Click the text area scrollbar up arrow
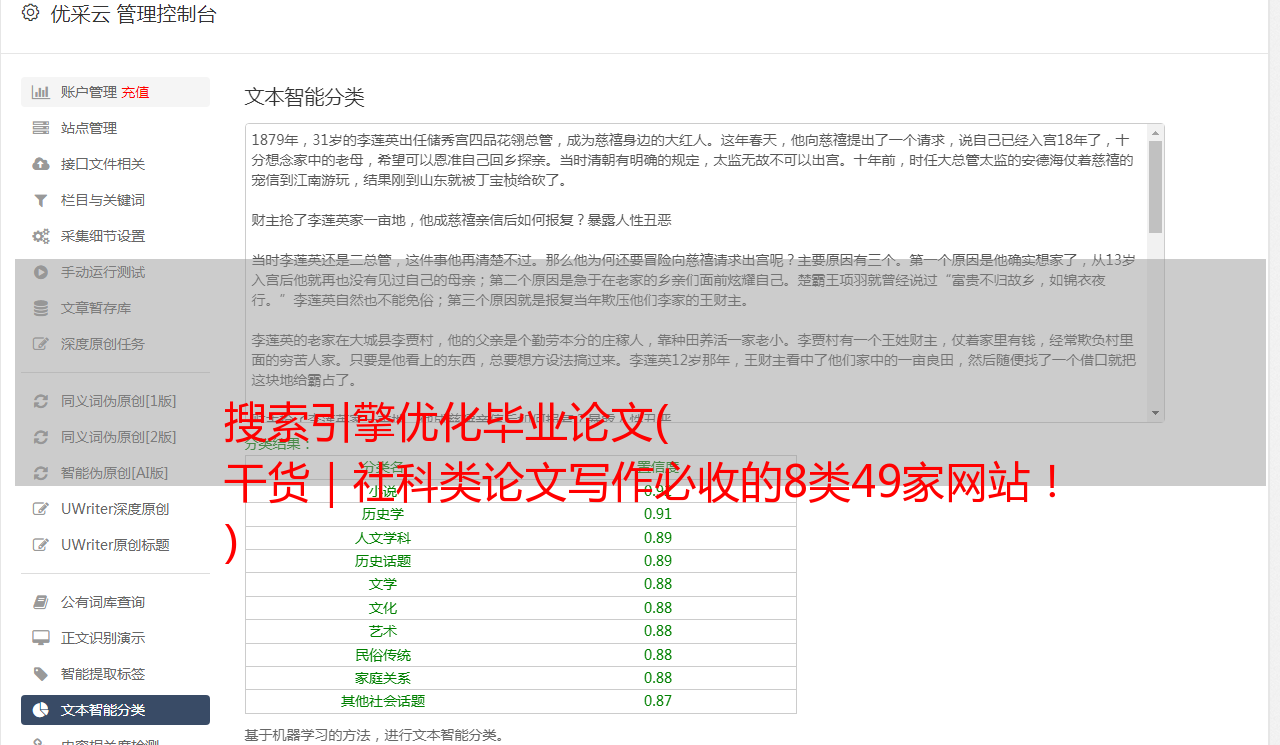Viewport: 1280px width, 745px height. [1156, 132]
